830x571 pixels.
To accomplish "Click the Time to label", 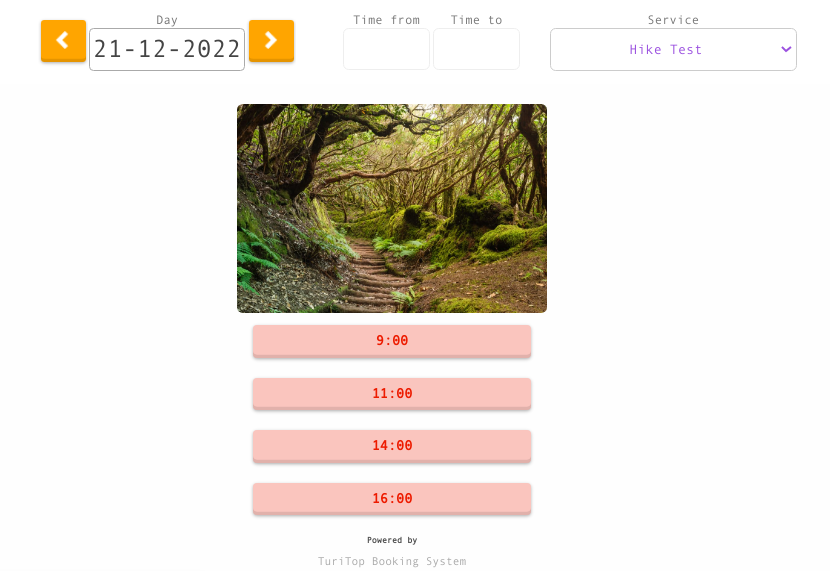I will (x=476, y=20).
